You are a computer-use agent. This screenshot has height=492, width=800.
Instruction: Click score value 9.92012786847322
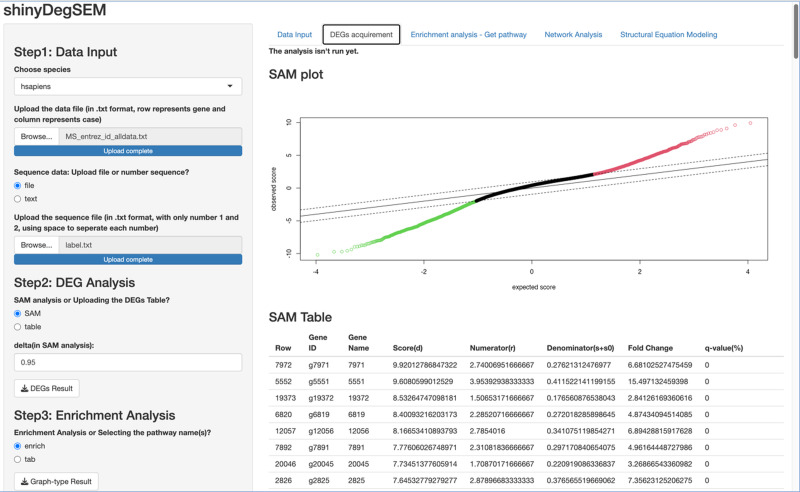pos(425,365)
